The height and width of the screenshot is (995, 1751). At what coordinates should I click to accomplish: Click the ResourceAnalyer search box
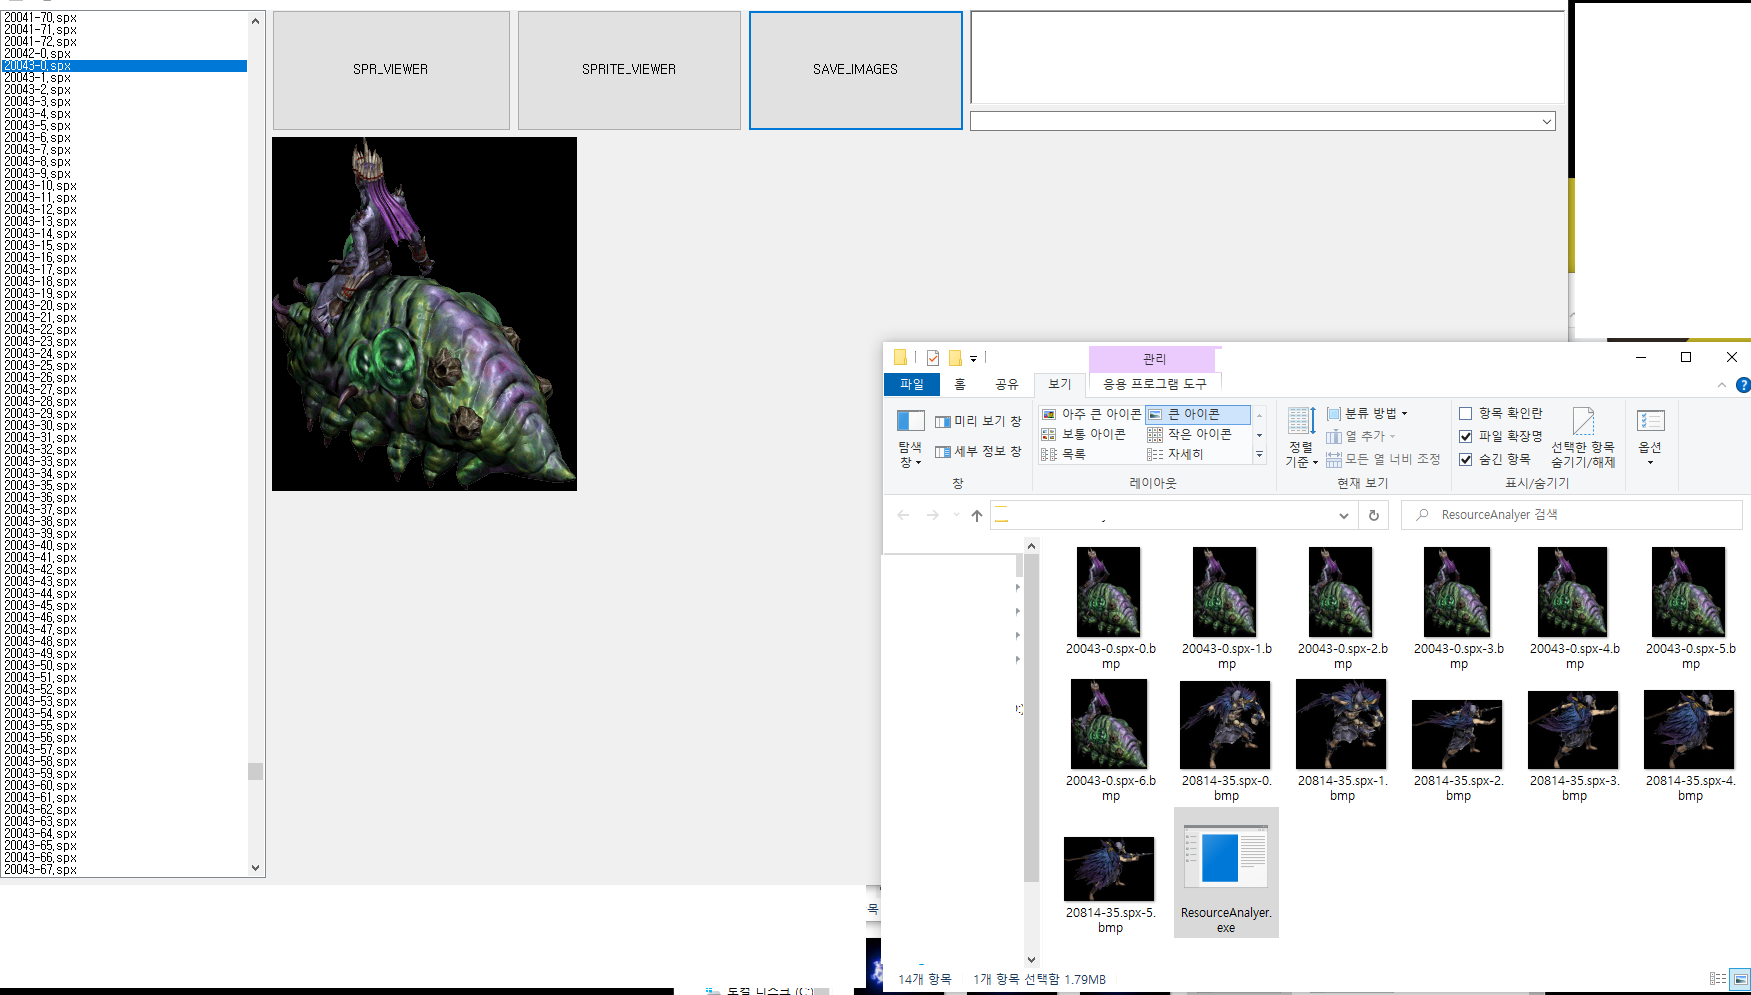tap(1573, 515)
